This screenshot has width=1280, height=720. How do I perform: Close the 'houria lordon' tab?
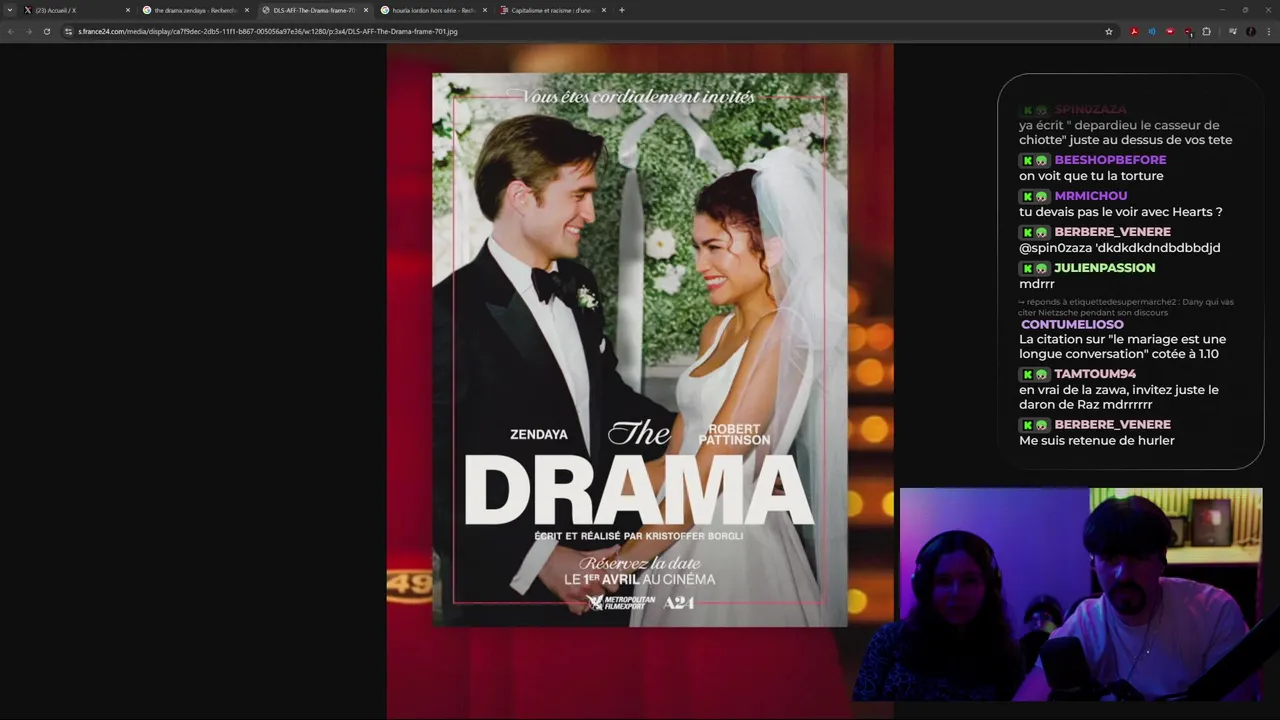click(x=485, y=10)
